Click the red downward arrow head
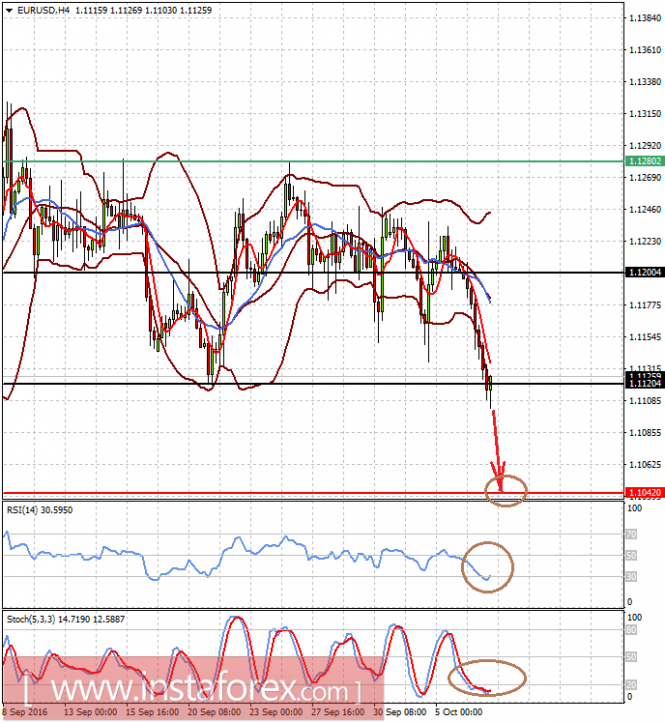Screen dimensions: 665x723 coord(499,477)
